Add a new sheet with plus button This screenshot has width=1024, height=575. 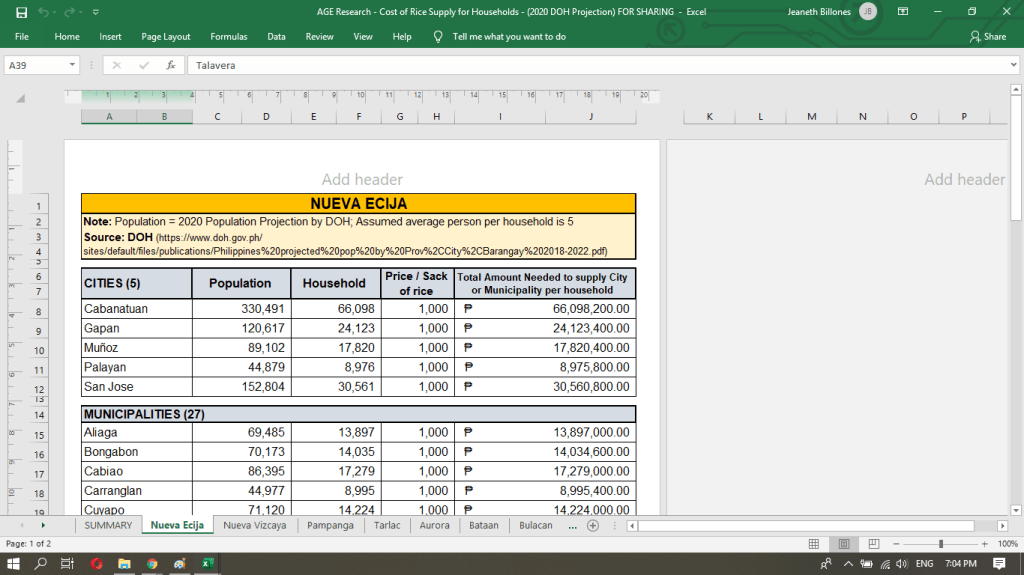pos(593,525)
